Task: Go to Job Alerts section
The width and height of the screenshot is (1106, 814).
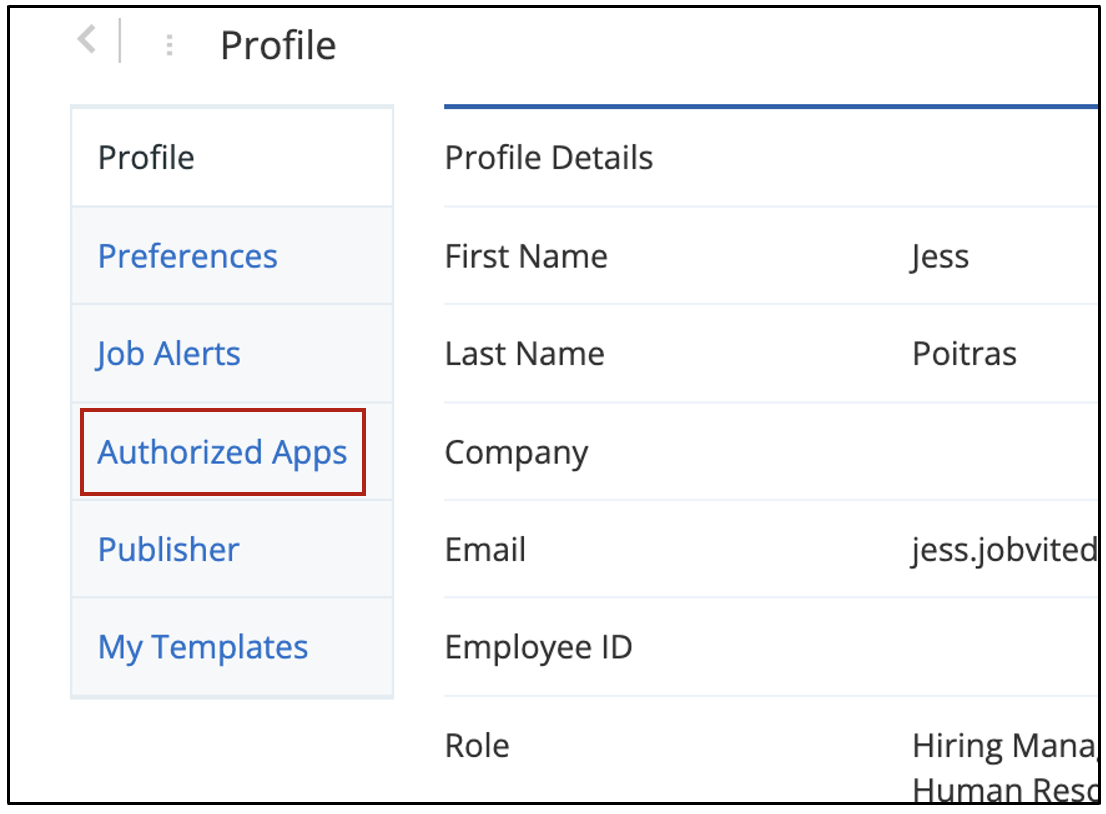Action: (169, 354)
